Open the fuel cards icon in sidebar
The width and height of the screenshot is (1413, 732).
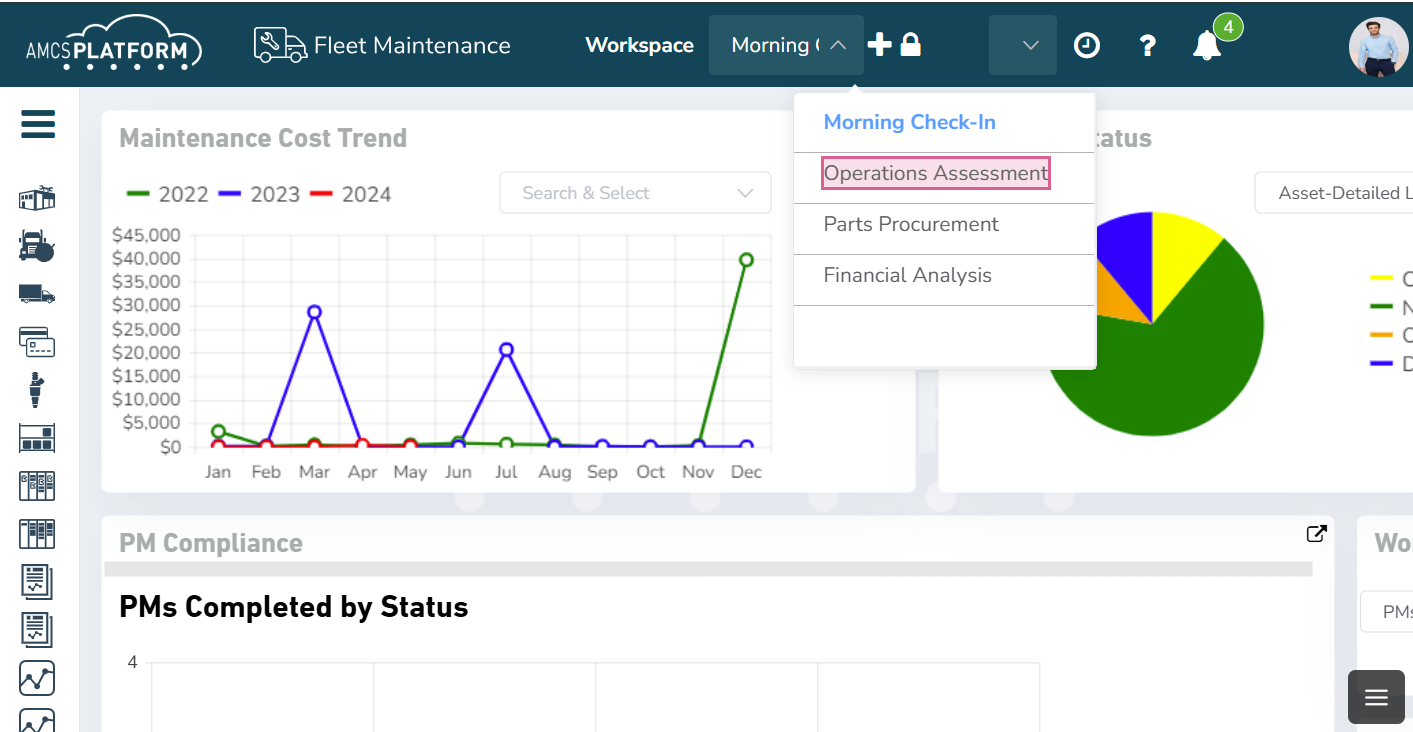point(37,342)
